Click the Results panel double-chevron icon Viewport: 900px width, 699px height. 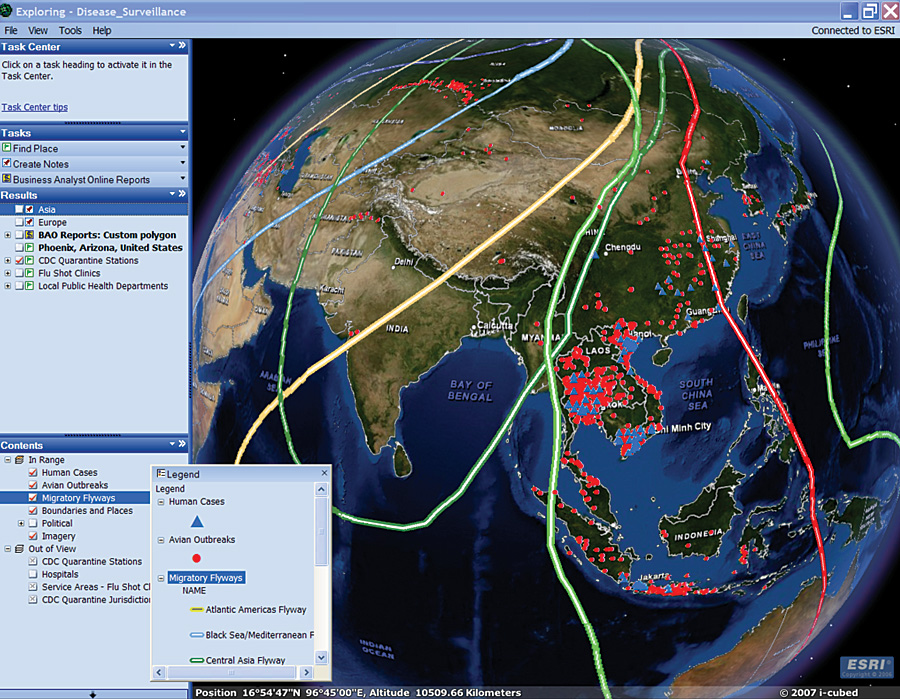[x=183, y=194]
